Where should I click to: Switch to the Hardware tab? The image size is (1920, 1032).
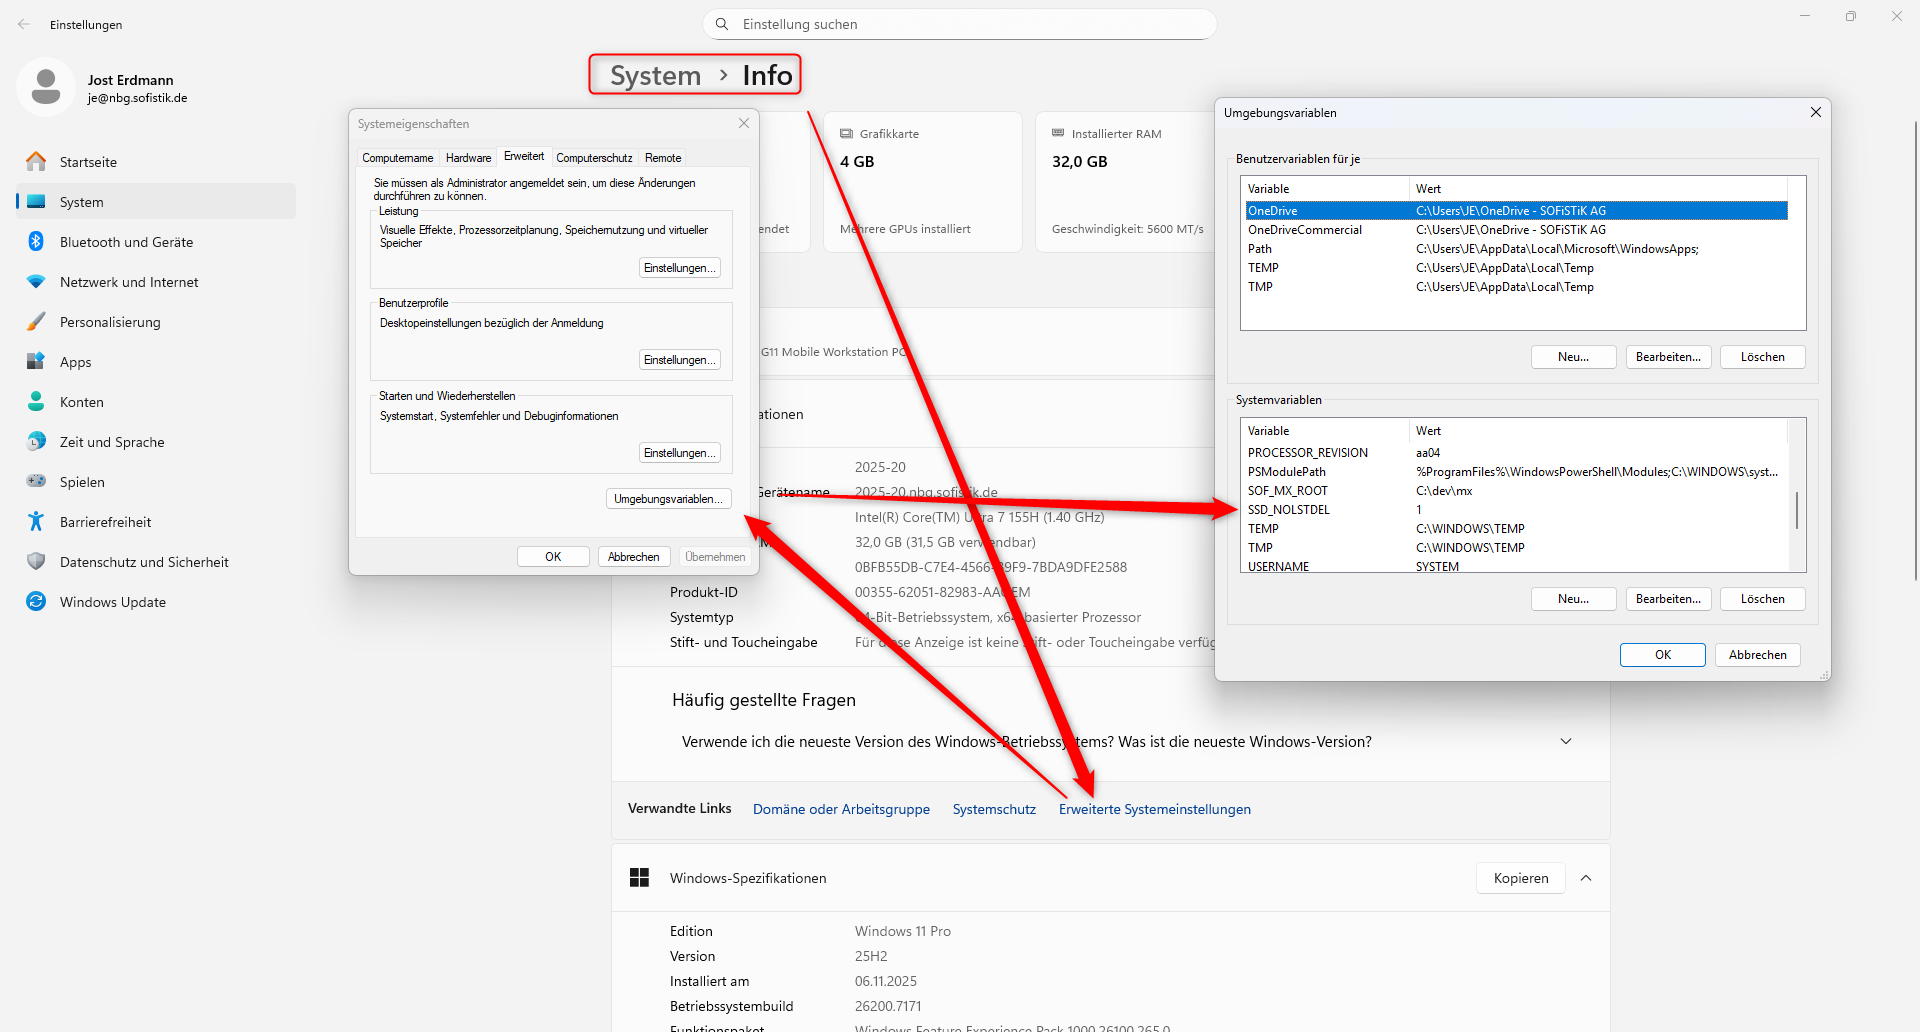tap(468, 158)
